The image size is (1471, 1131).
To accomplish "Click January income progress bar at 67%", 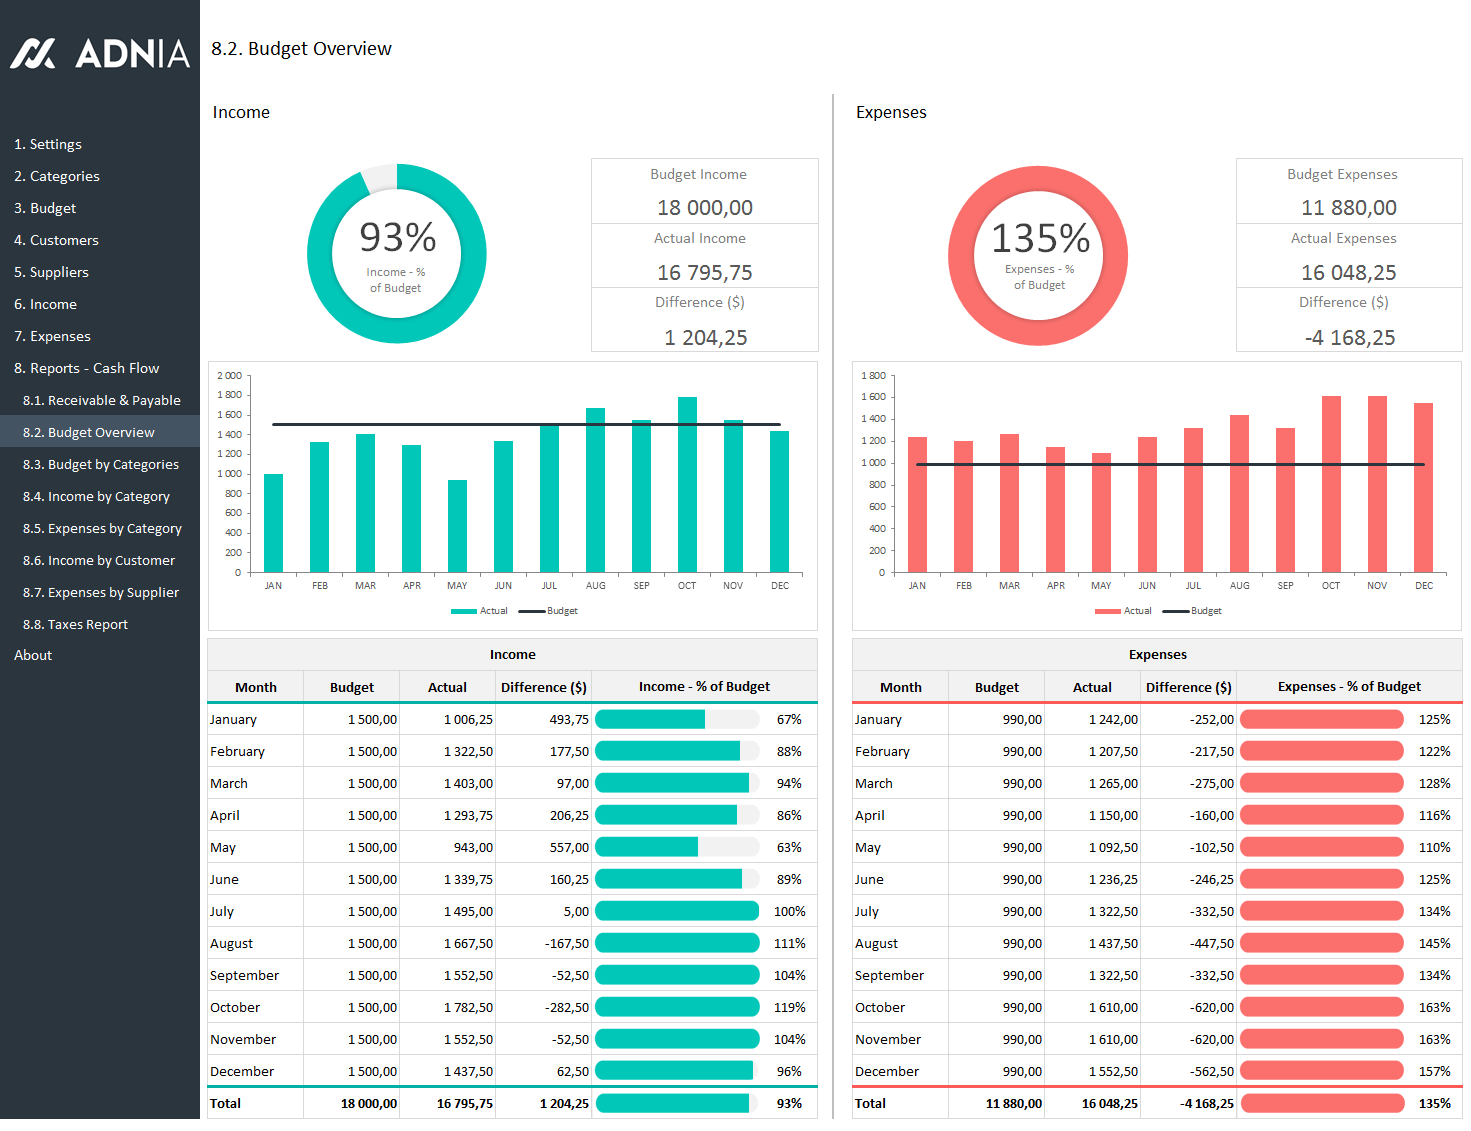I will 677,719.
